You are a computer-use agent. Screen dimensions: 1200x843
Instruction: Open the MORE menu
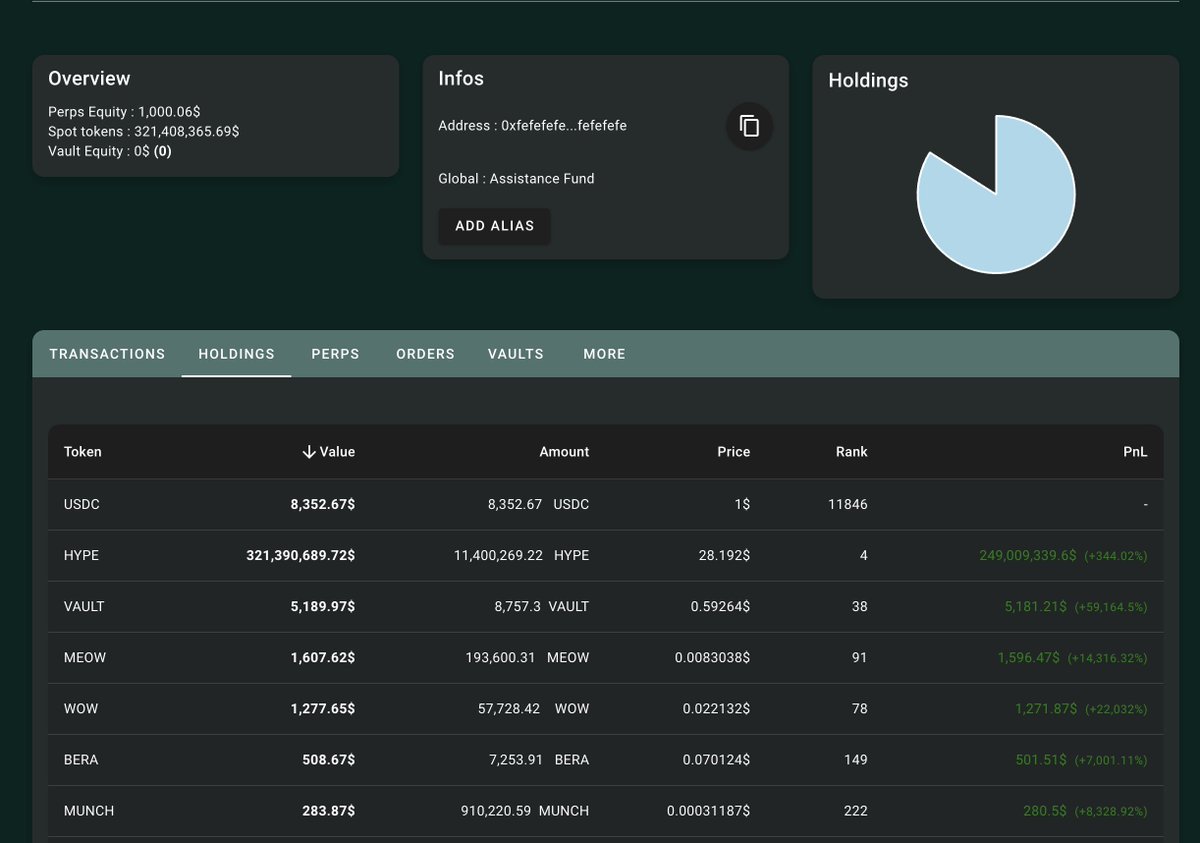pyautogui.click(x=604, y=354)
